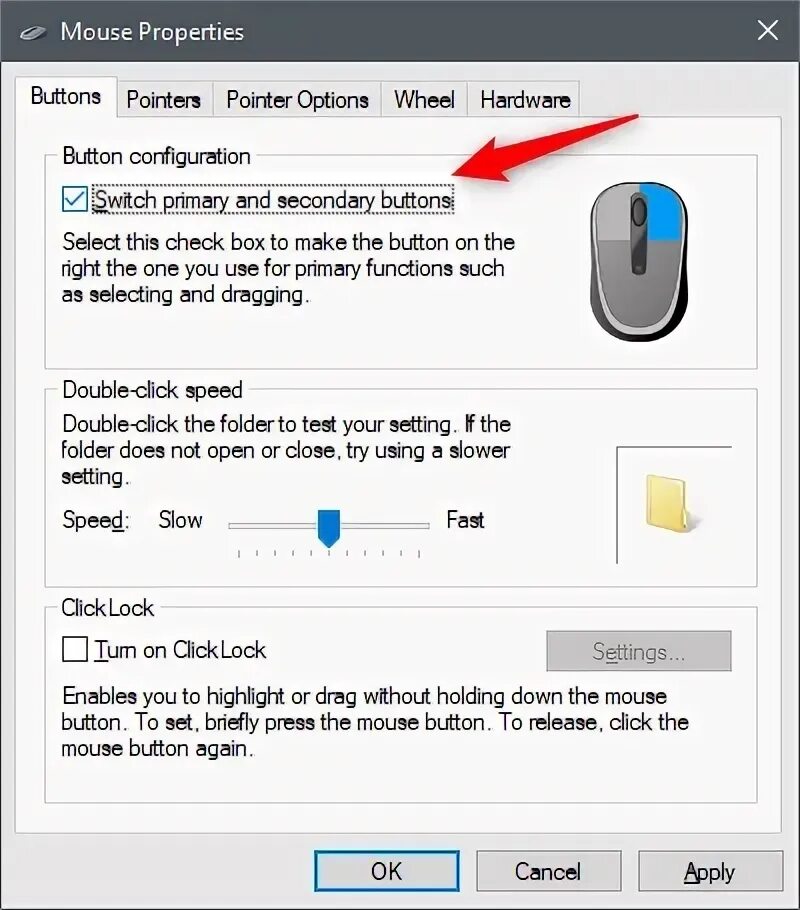
Task: Click the yellow test folder icon
Action: pos(668,503)
